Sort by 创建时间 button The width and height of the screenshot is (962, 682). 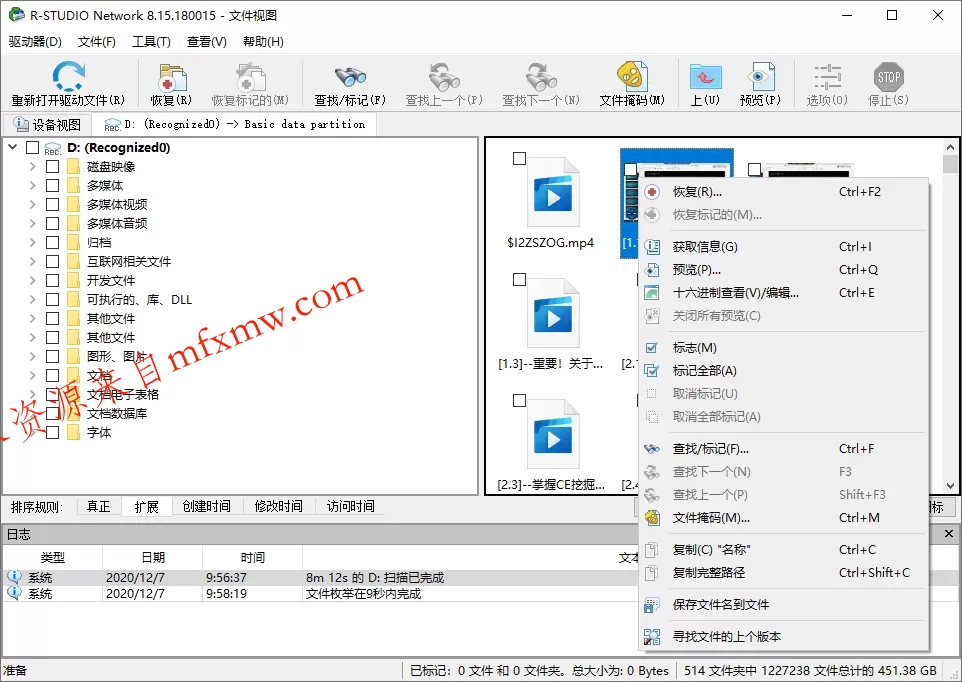coord(207,507)
